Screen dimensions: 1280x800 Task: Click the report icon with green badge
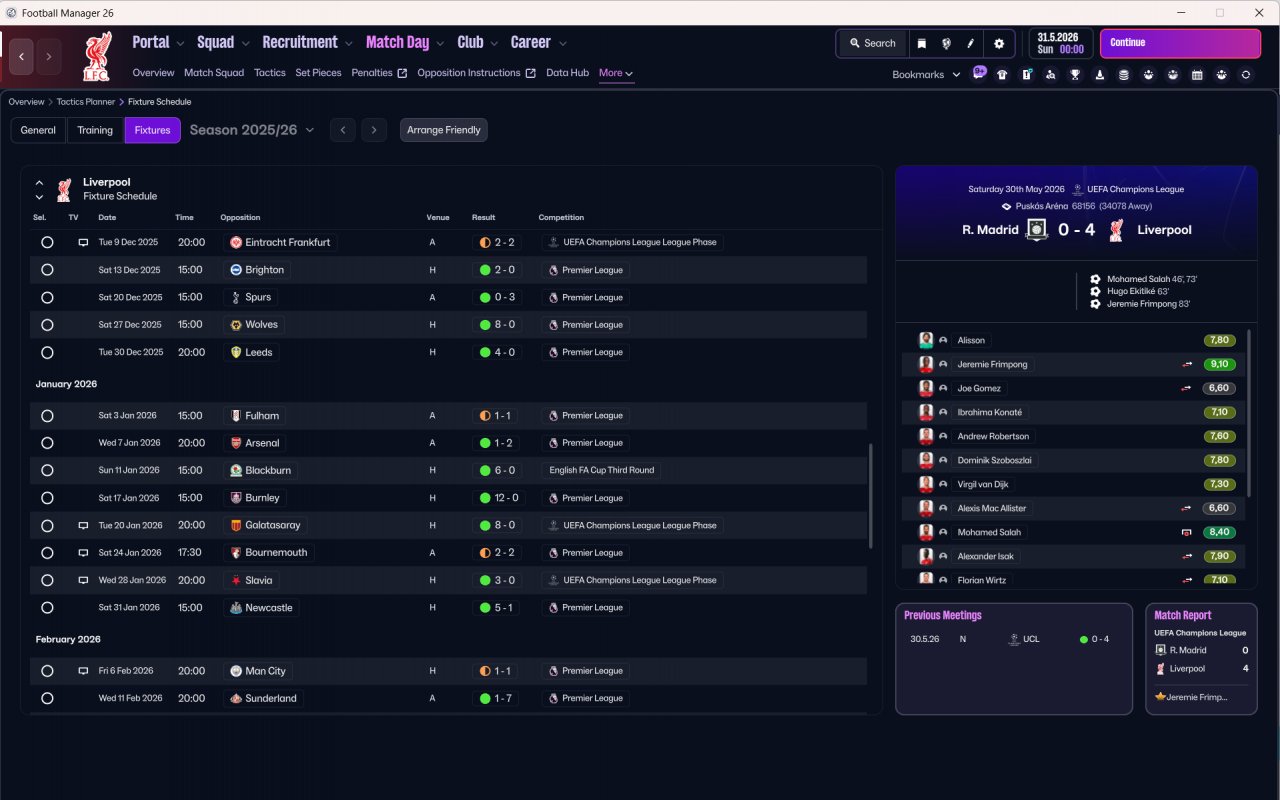[x=1026, y=74]
